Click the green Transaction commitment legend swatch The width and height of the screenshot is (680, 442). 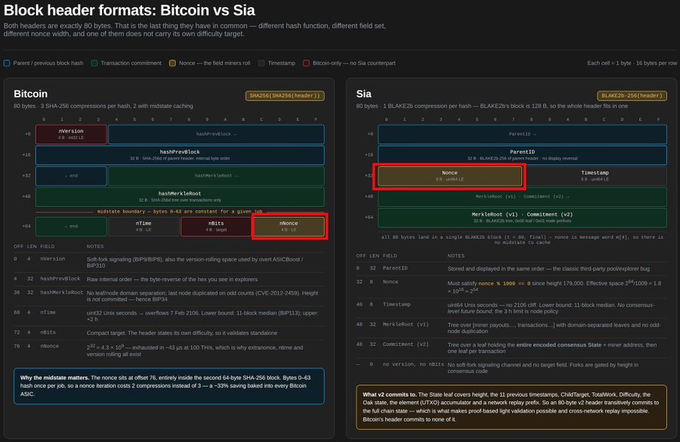94,63
